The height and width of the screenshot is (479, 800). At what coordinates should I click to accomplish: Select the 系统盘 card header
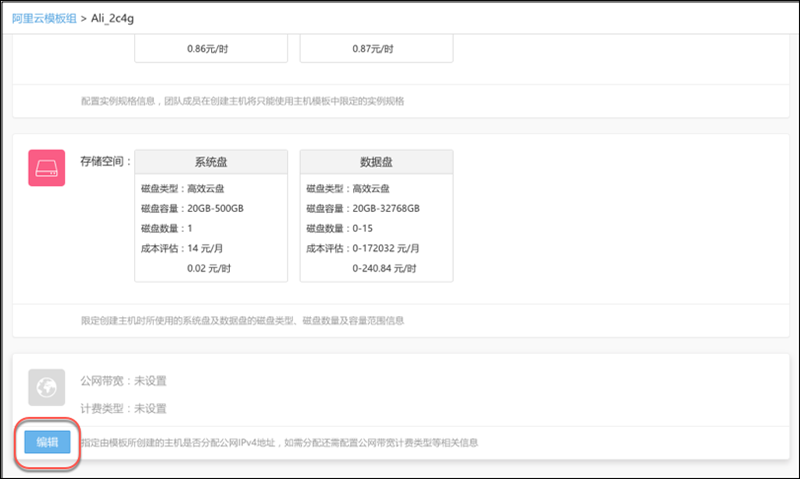(x=210, y=162)
